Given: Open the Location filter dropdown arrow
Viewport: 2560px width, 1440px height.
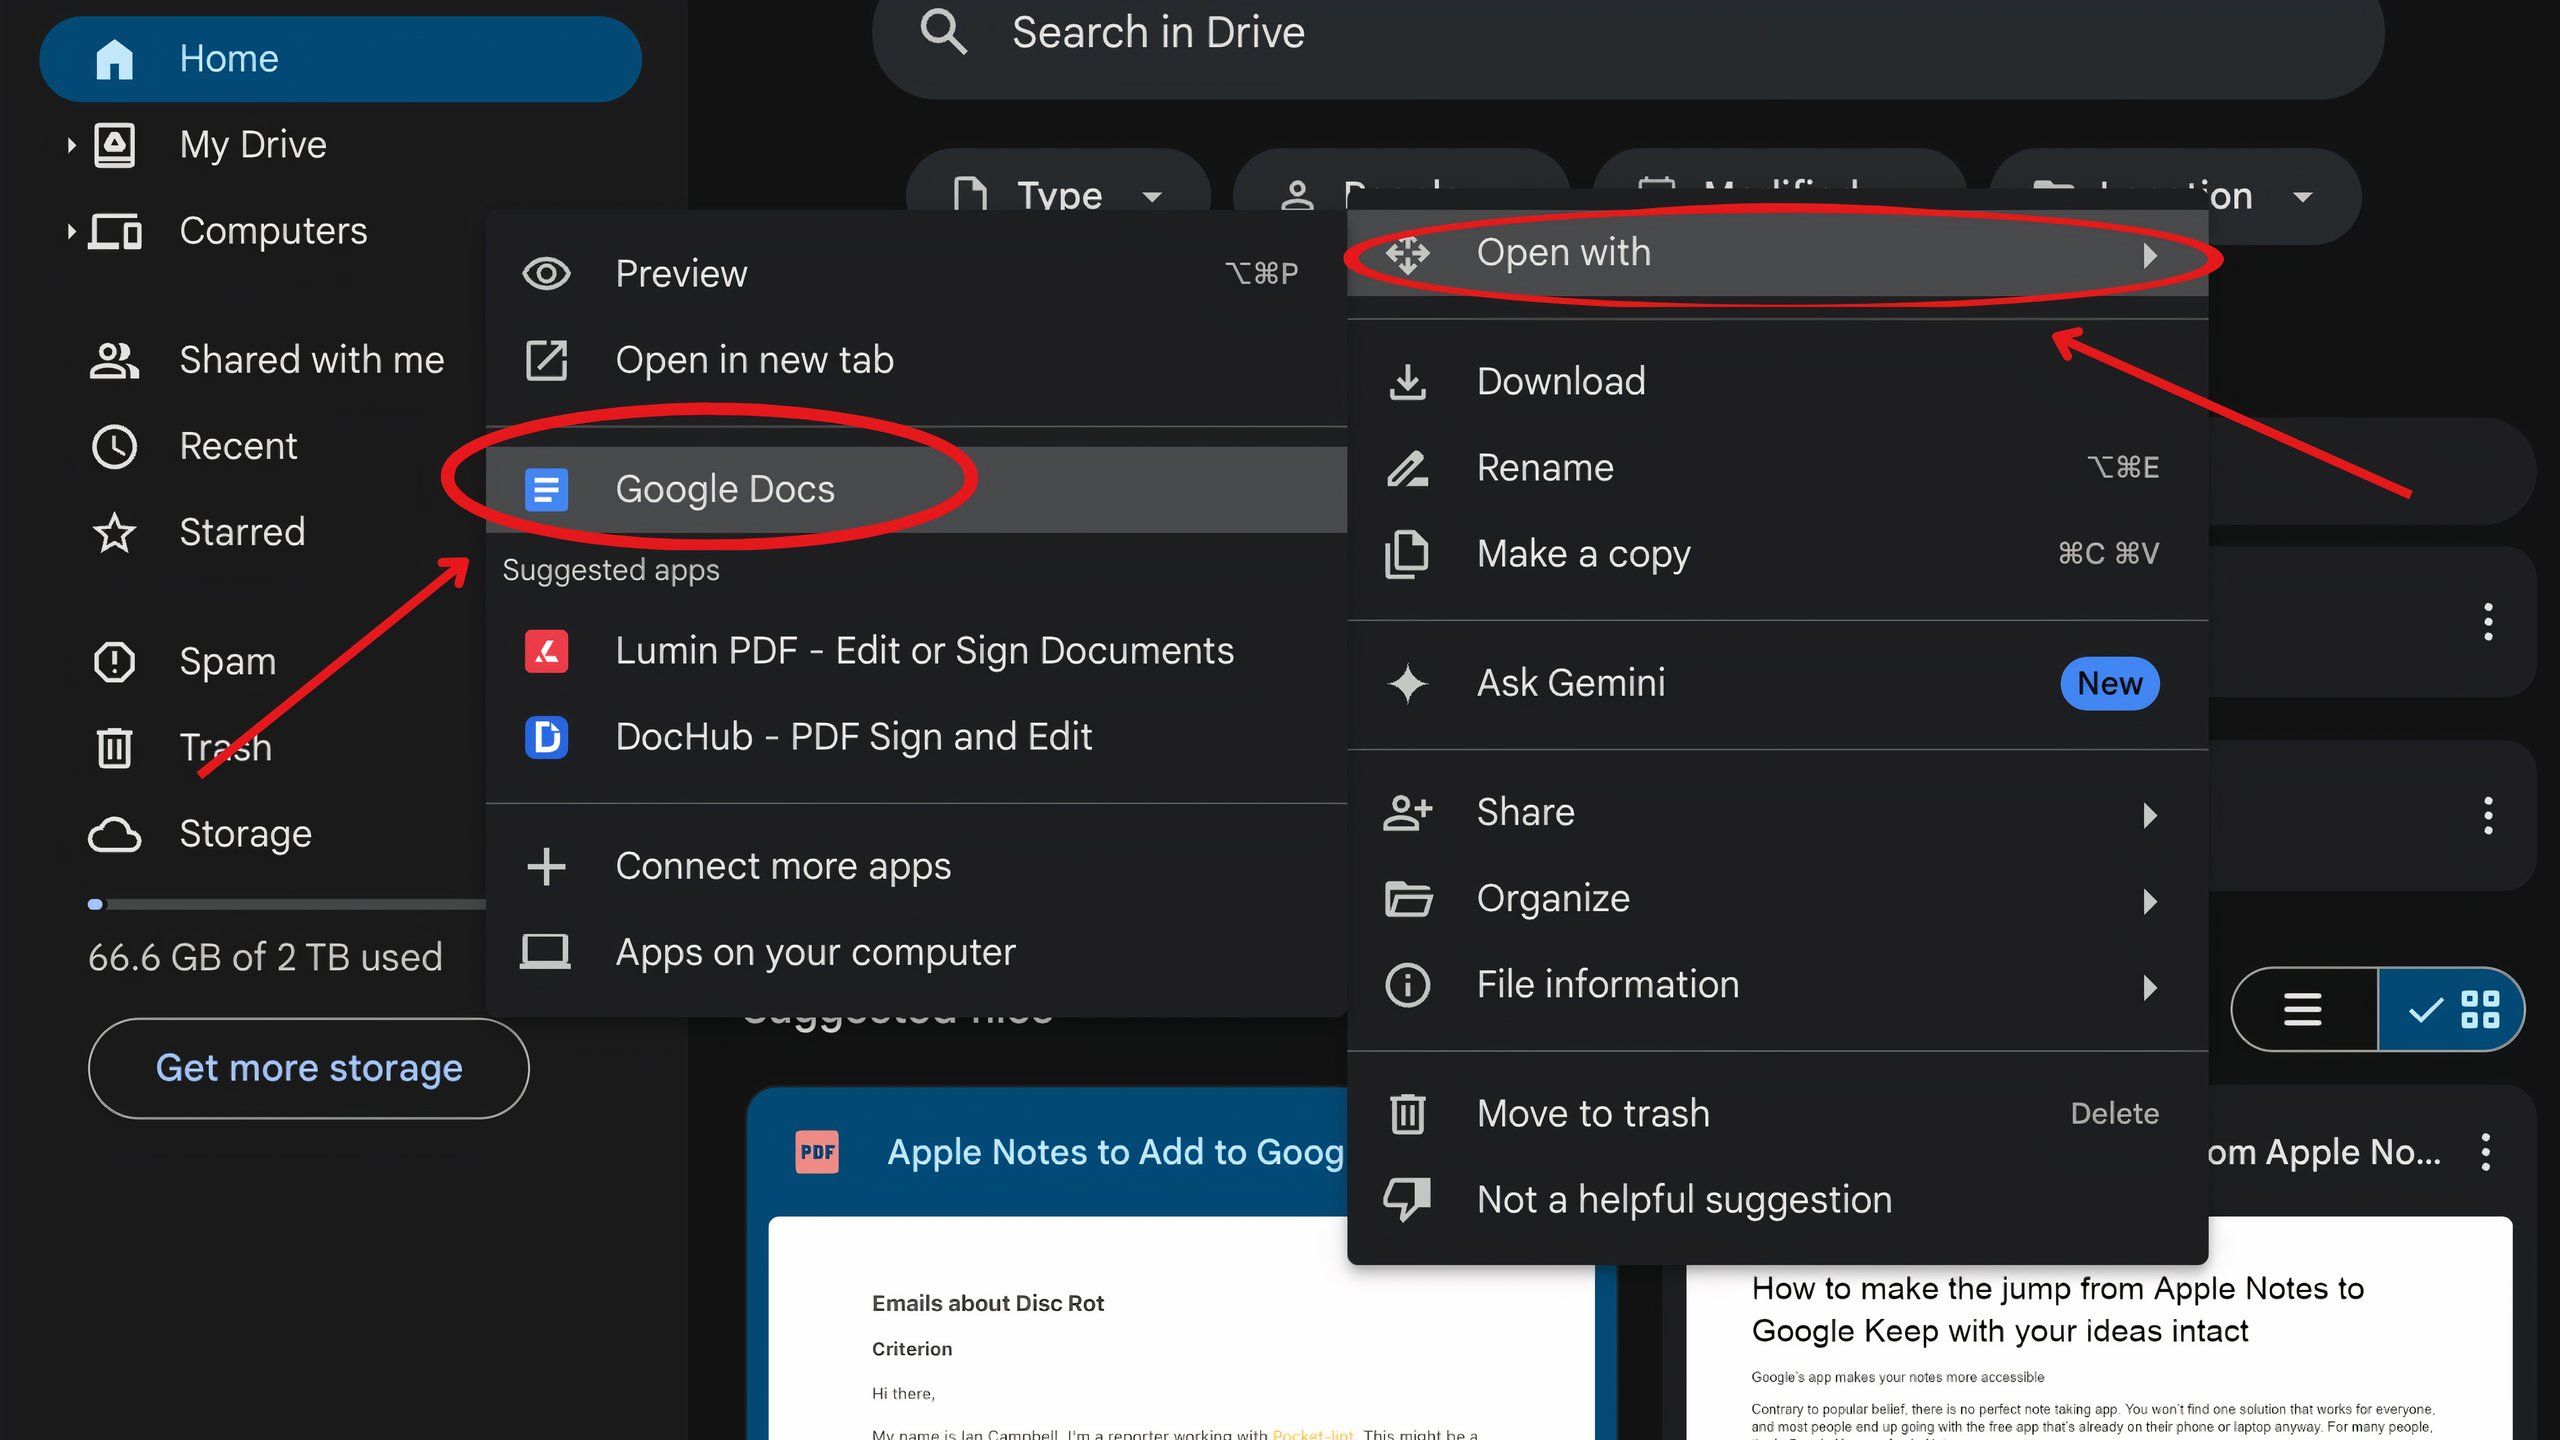Looking at the screenshot, I should [2302, 197].
